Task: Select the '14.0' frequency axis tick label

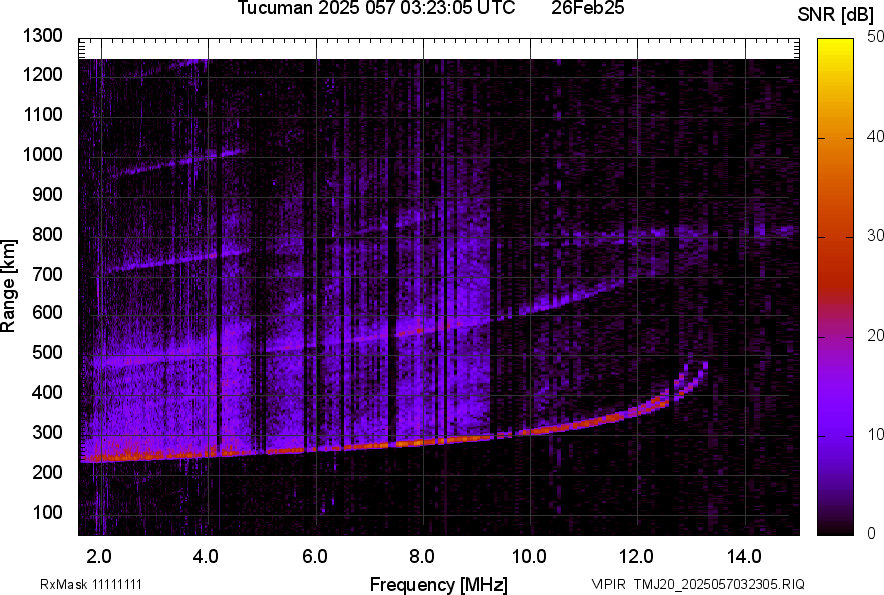Action: [x=745, y=556]
